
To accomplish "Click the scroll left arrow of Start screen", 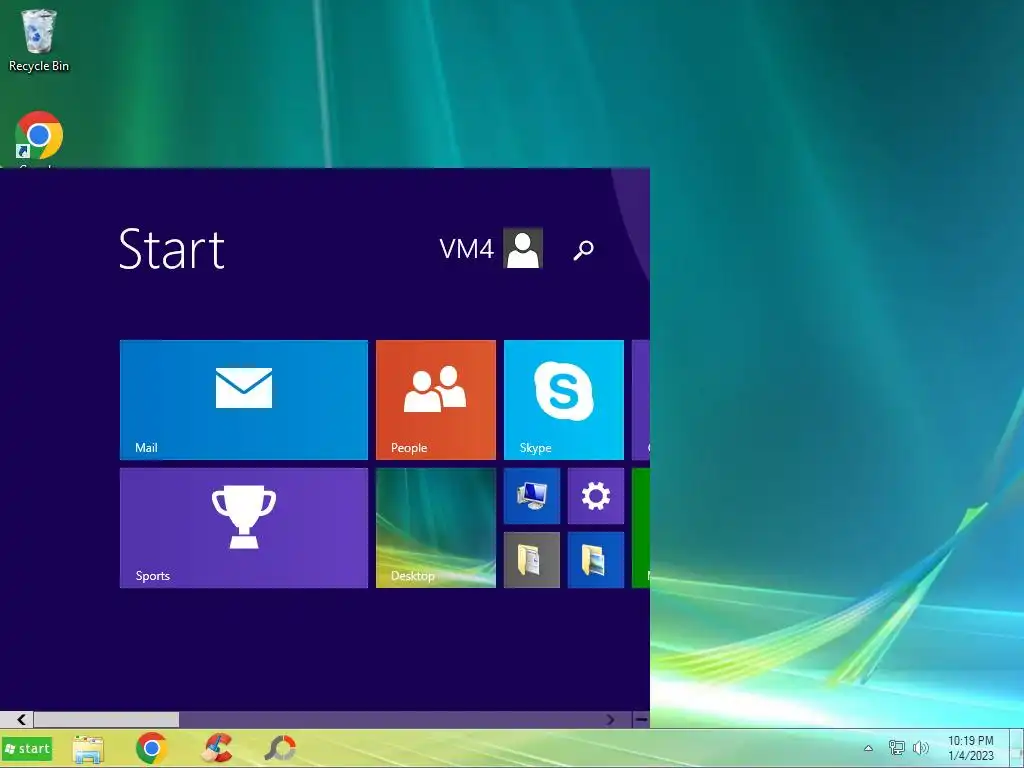I will (x=21, y=720).
